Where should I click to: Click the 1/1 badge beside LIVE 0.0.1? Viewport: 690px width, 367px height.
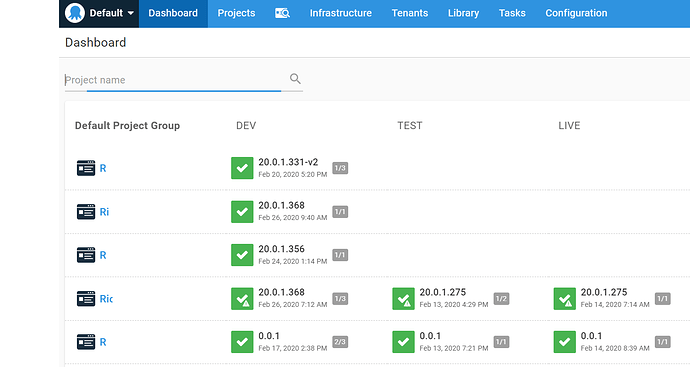pos(662,341)
